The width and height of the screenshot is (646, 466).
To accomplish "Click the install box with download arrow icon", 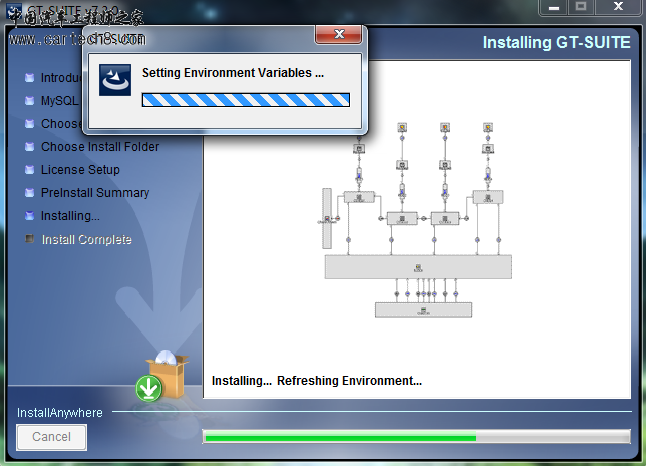I will click(x=162, y=376).
